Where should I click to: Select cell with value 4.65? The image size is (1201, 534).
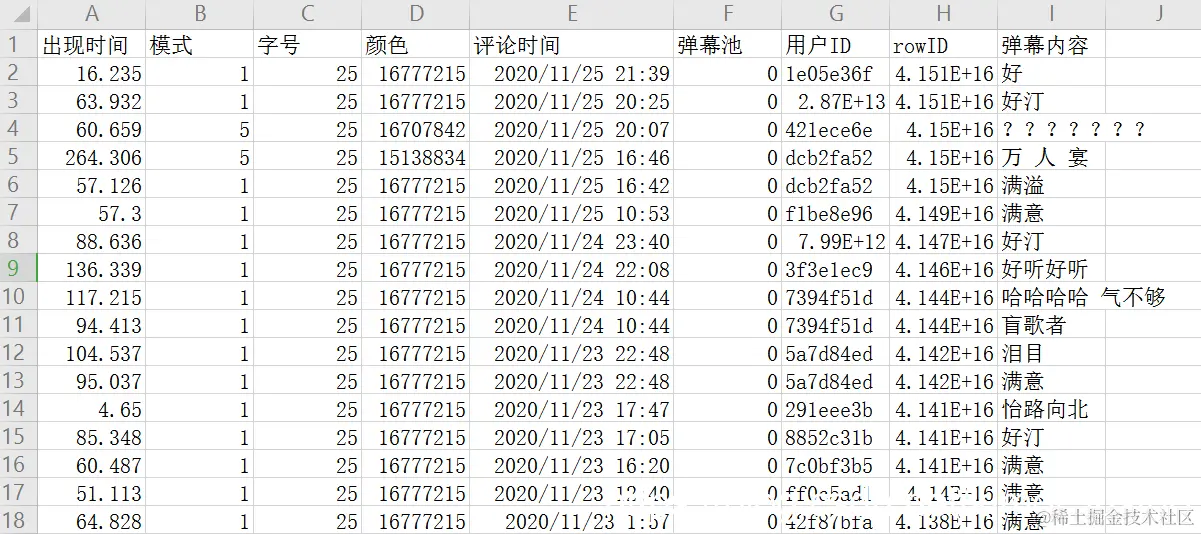[x=92, y=409]
